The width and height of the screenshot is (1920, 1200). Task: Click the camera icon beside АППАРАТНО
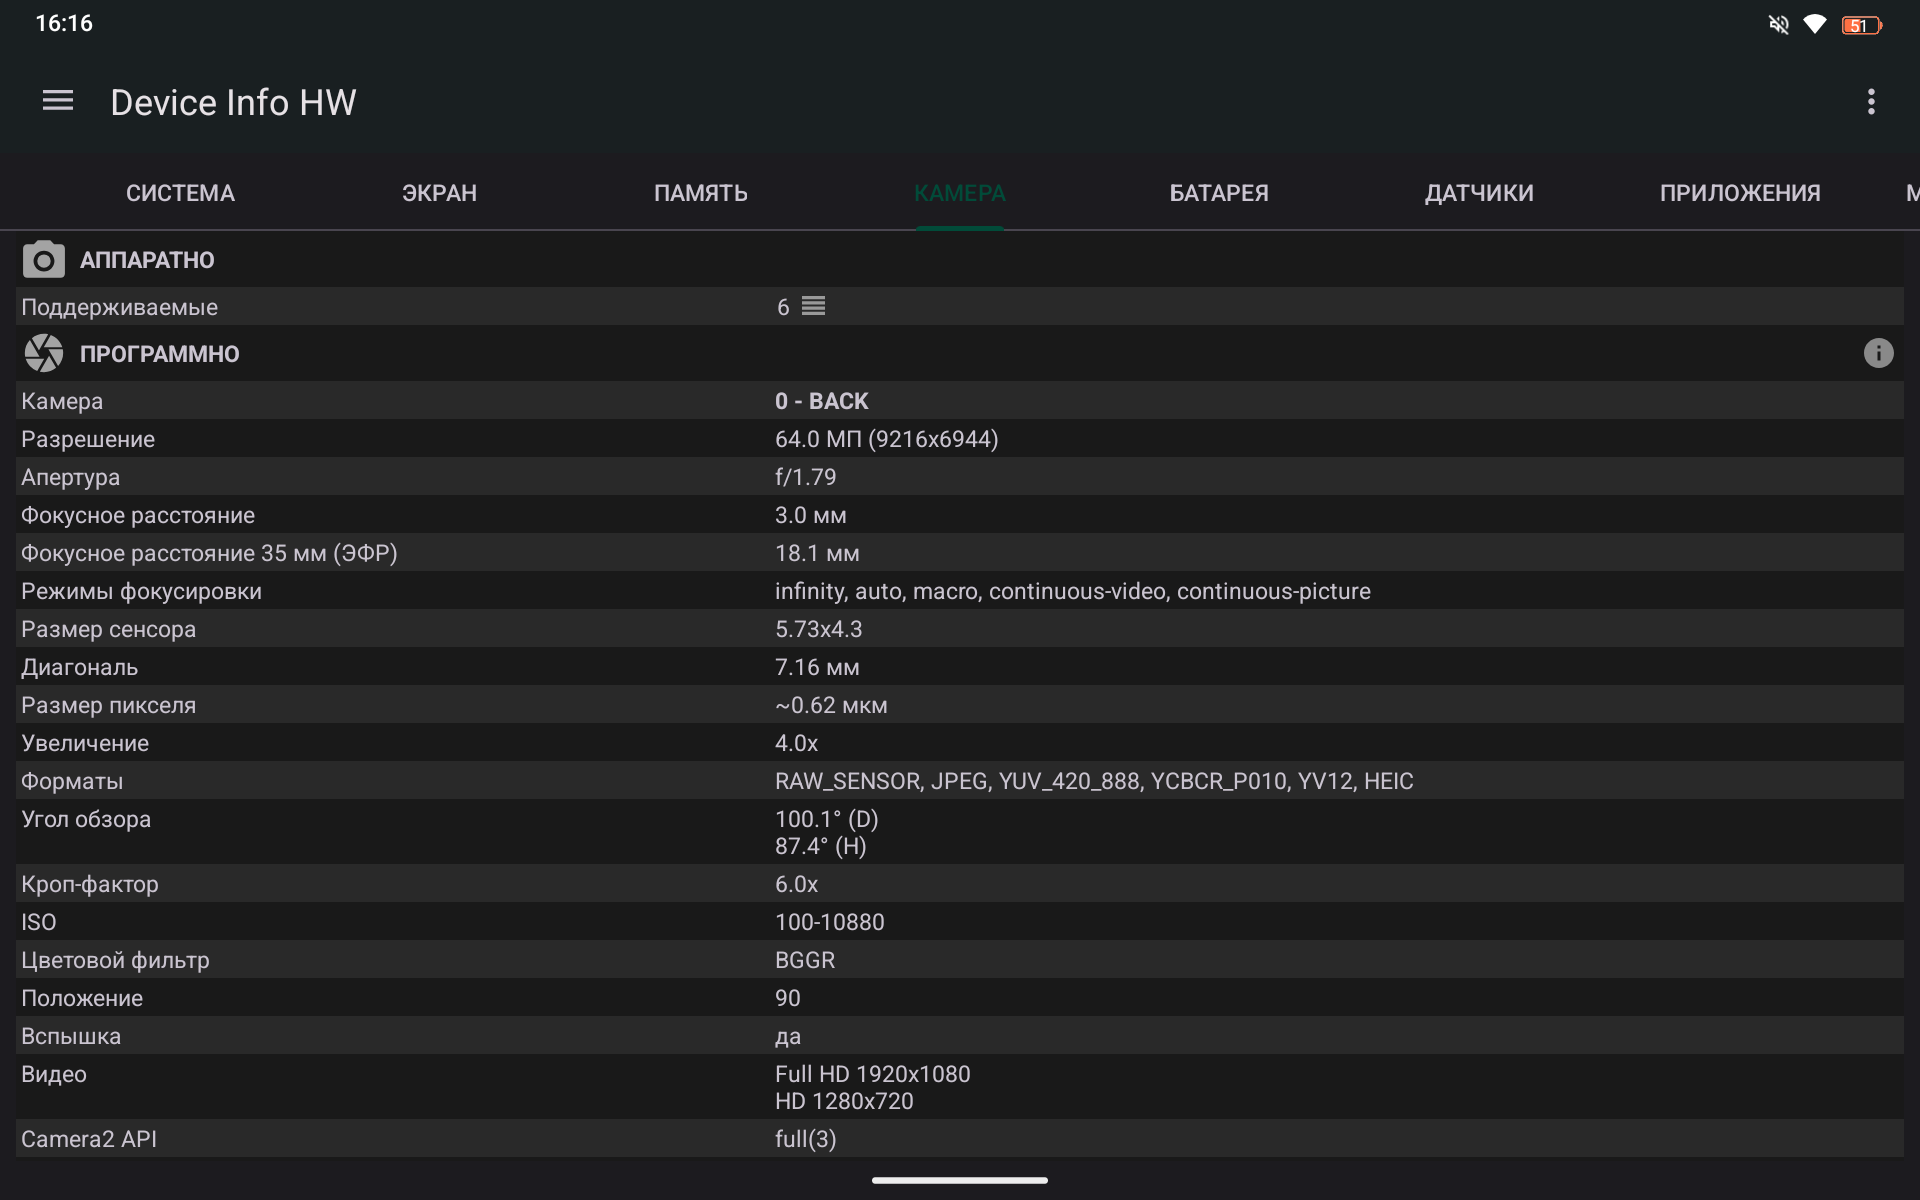tap(43, 260)
